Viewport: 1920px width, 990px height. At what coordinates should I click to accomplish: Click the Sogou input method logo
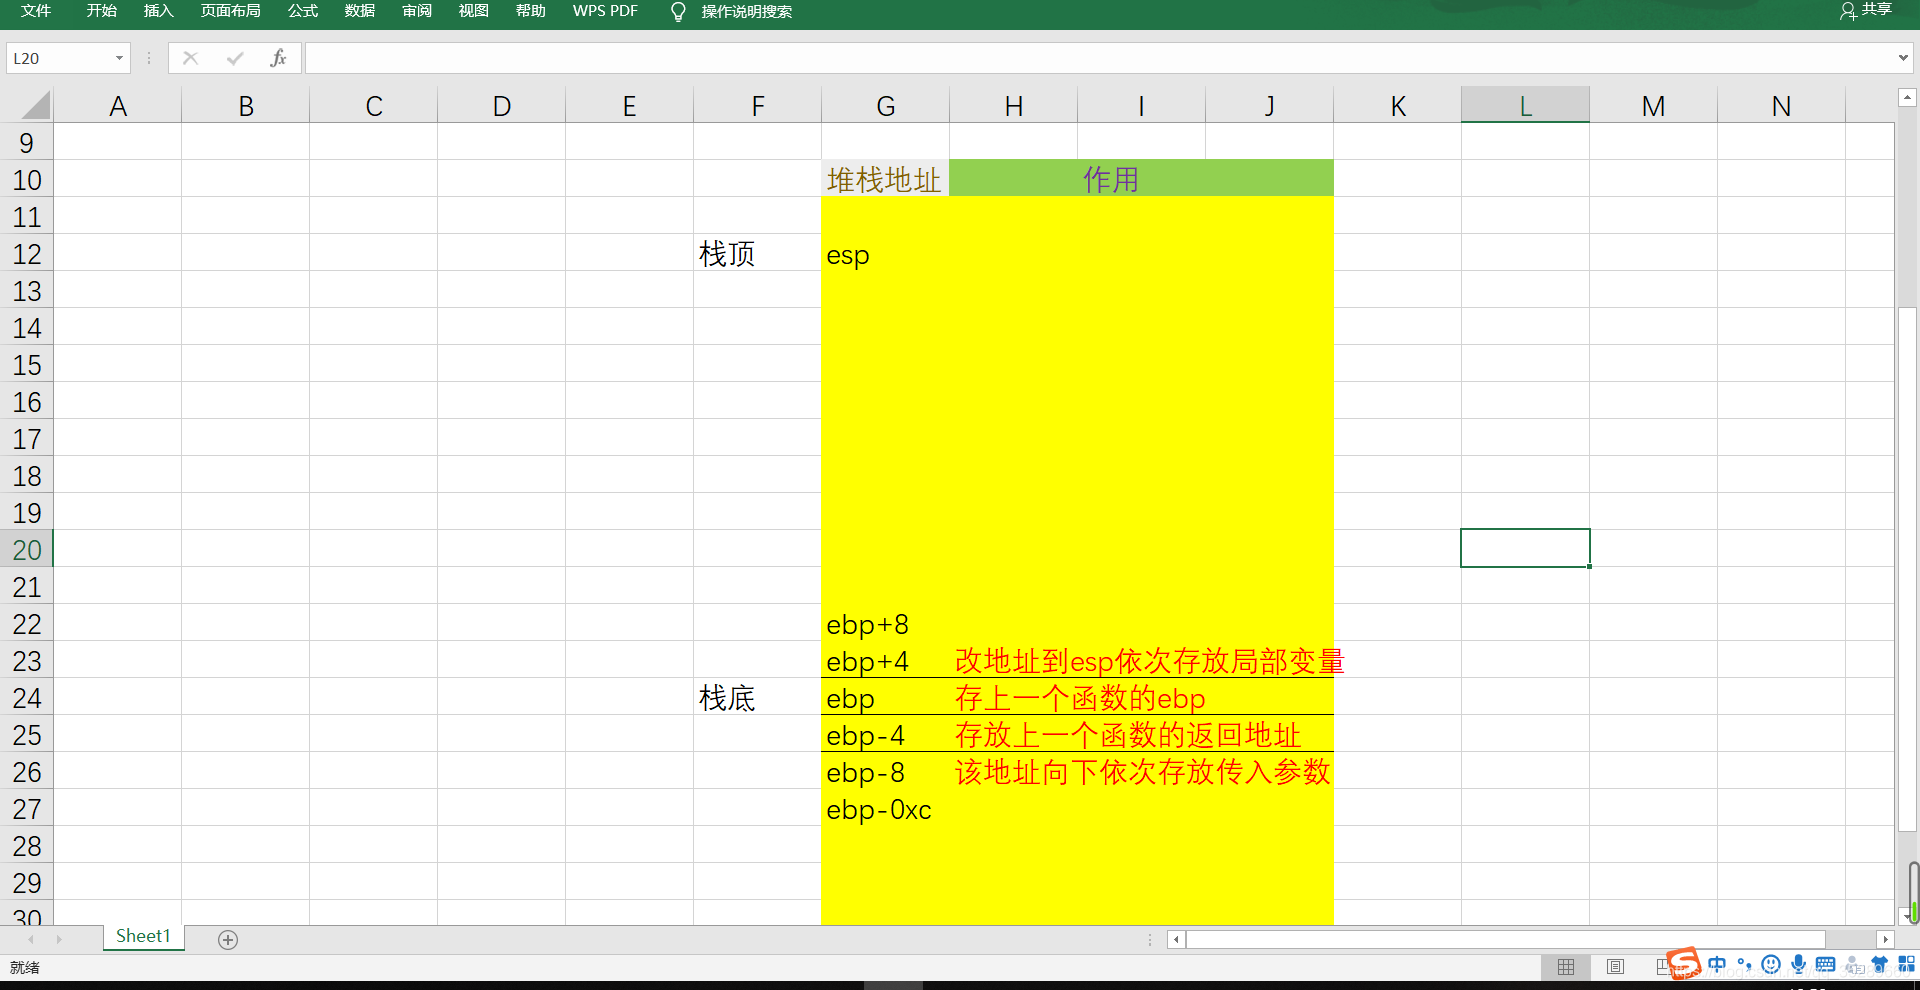pos(1684,963)
